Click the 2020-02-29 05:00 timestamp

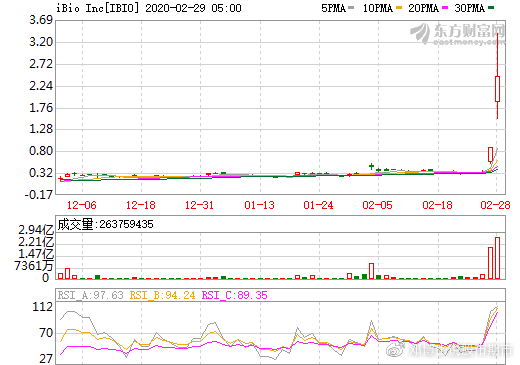193,8
